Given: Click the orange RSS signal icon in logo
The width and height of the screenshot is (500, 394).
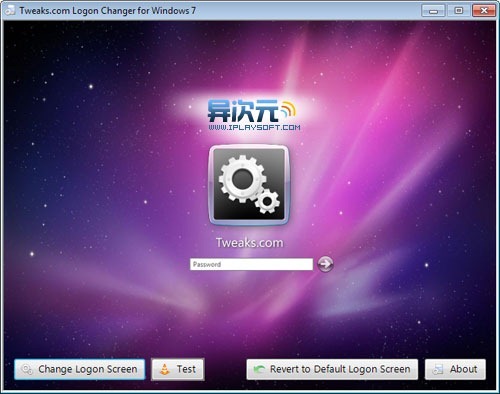Looking at the screenshot, I should pyautogui.click(x=288, y=108).
